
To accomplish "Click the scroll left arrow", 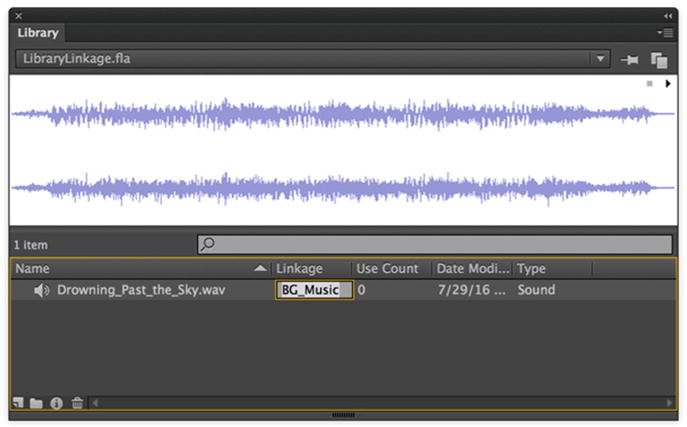I will click(95, 402).
